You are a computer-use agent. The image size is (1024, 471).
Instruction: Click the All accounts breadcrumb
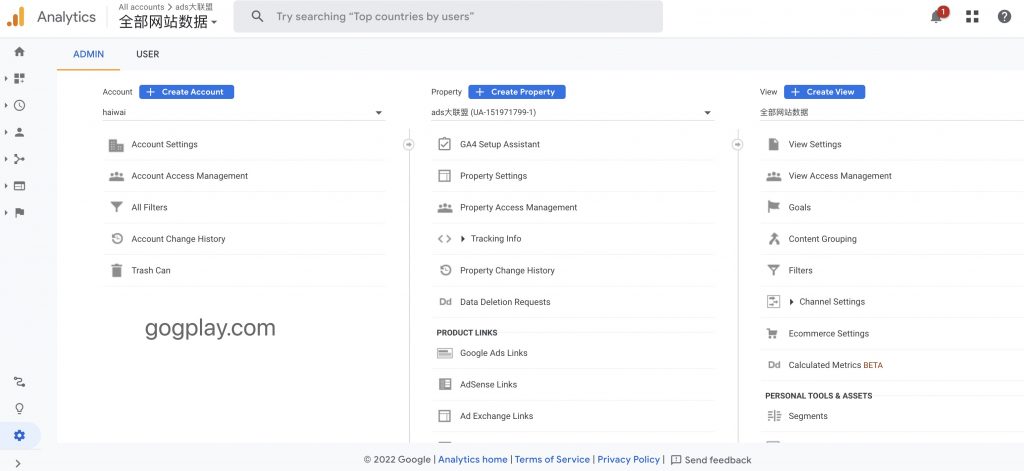[x=141, y=7]
